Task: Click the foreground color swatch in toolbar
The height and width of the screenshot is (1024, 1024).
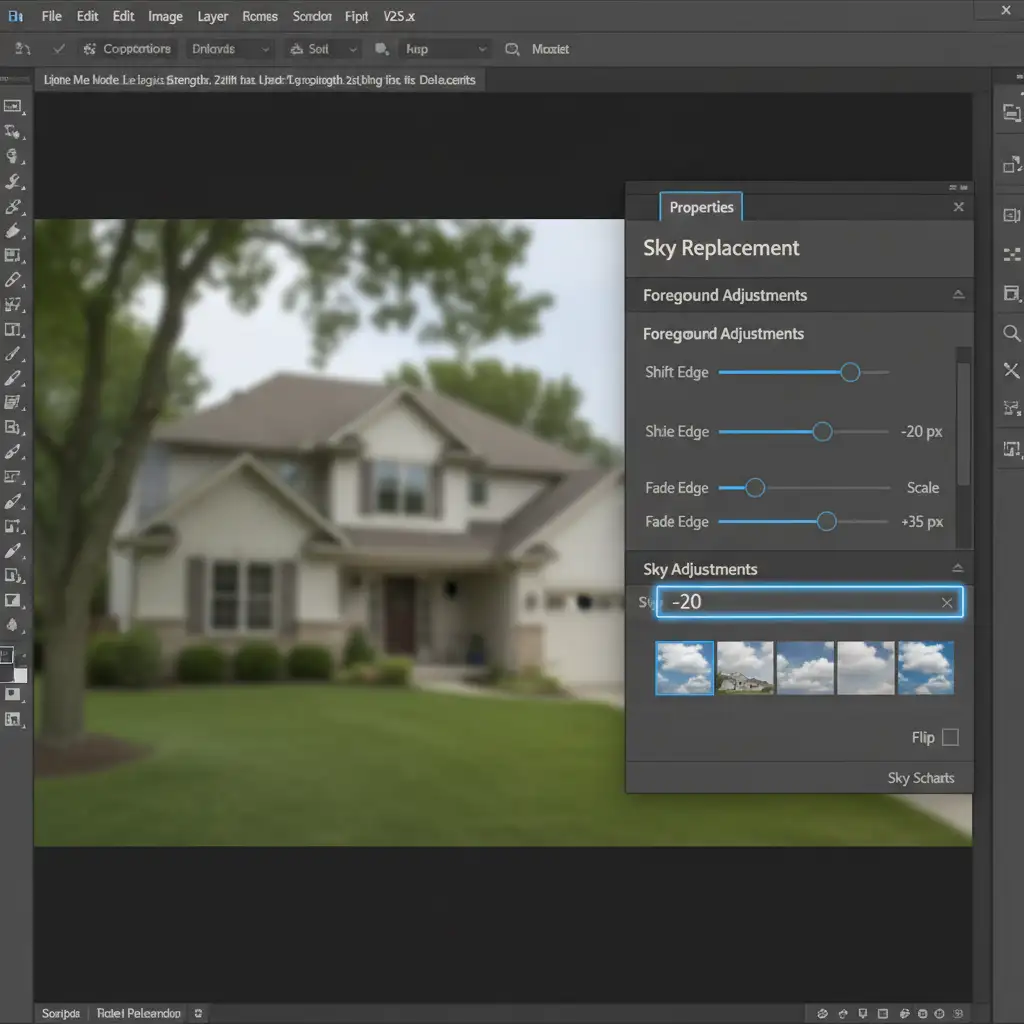Action: pyautogui.click(x=7, y=657)
